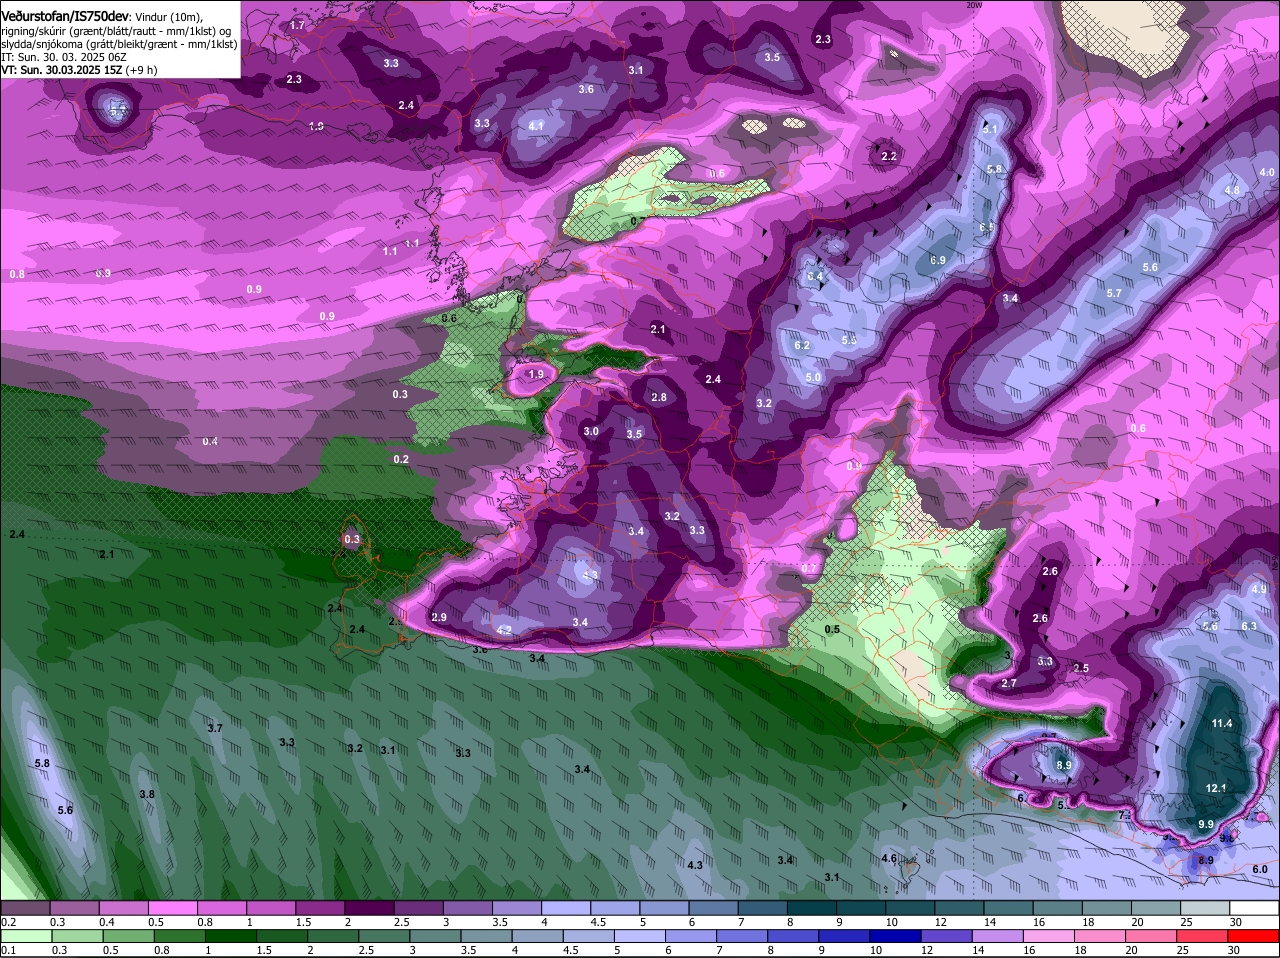Select the 3.0 value on the map

(x=591, y=432)
